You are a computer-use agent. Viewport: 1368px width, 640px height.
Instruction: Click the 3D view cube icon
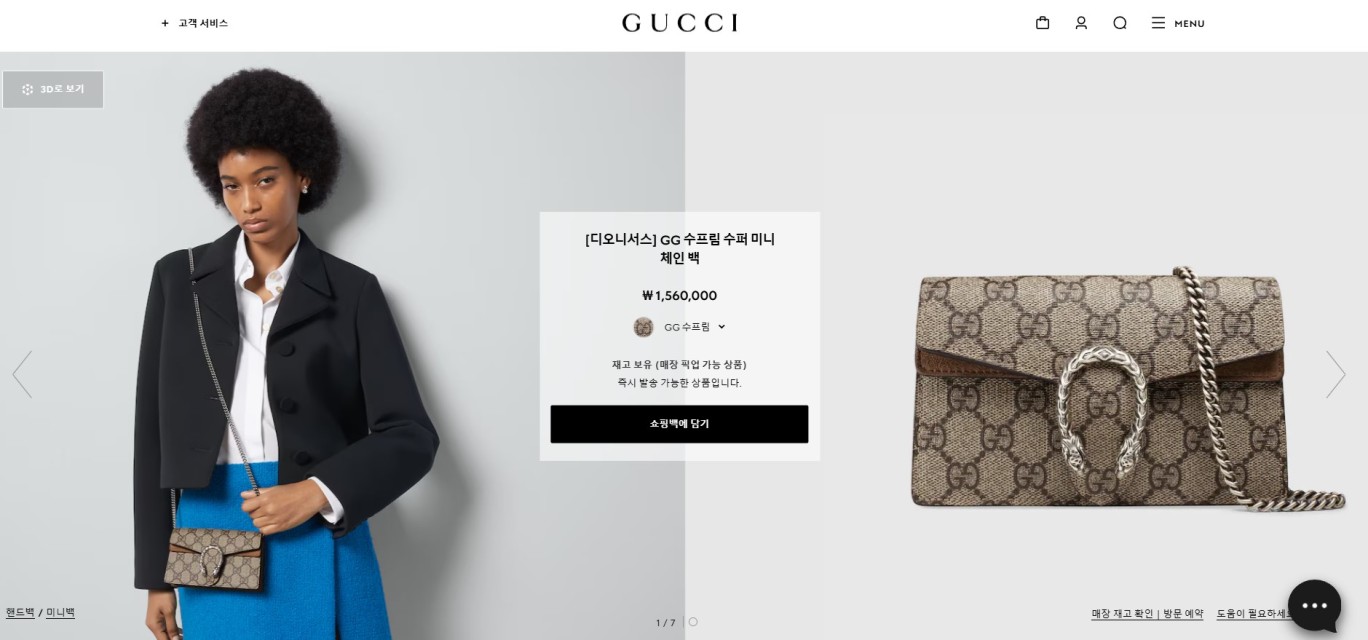(x=28, y=89)
